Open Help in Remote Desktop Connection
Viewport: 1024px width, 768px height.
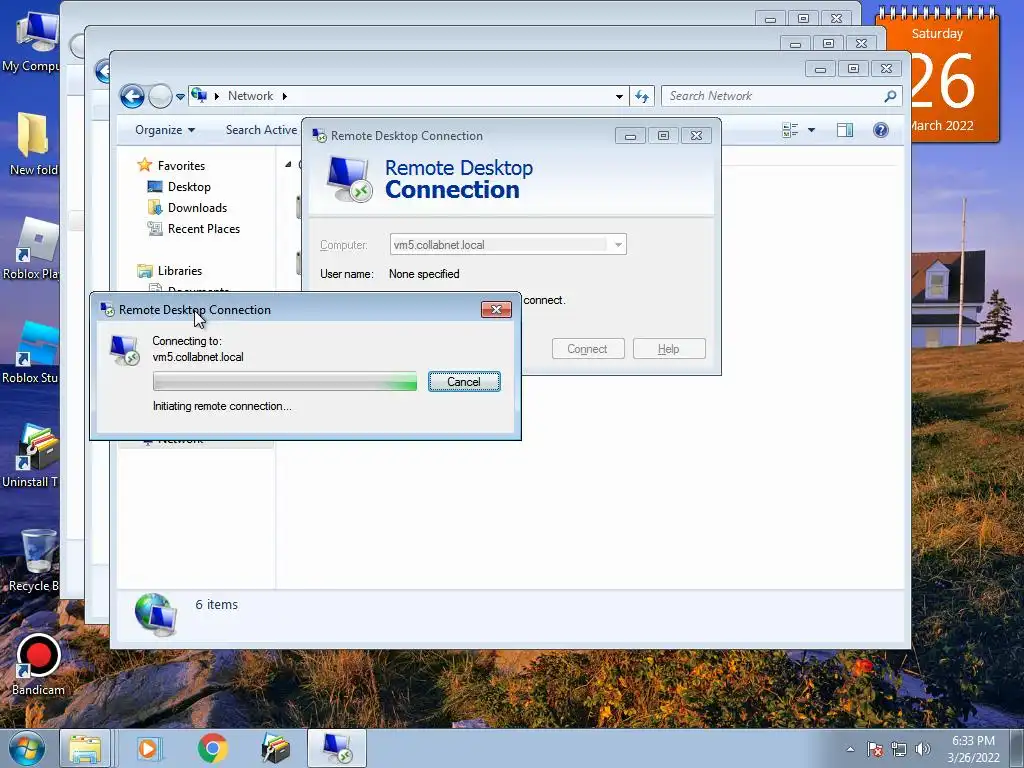coord(669,349)
